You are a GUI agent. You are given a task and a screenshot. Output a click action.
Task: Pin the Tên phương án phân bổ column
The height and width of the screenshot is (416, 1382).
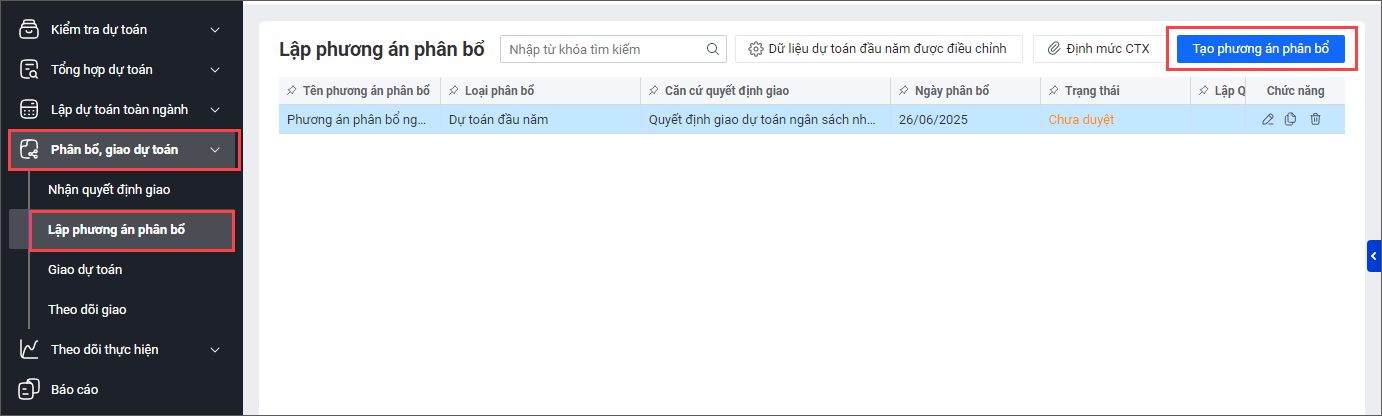point(291,91)
